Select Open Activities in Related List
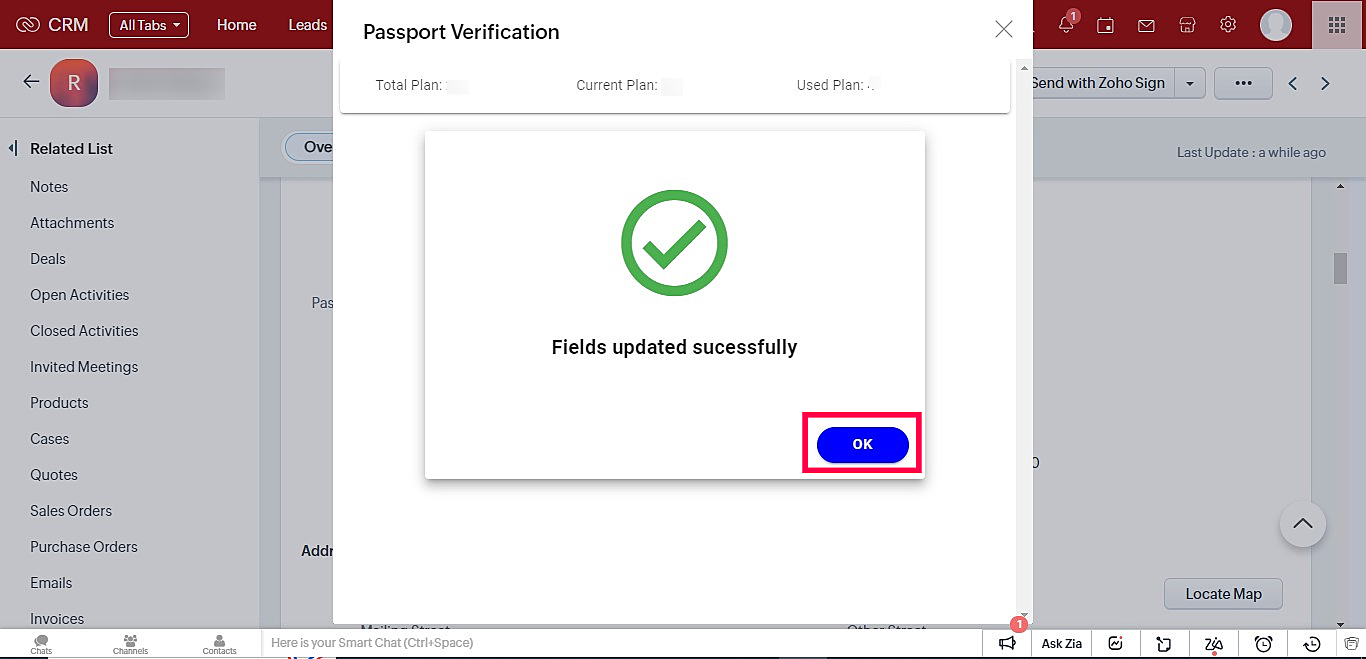Viewport: 1366px width, 659px height. pyautogui.click(x=80, y=295)
